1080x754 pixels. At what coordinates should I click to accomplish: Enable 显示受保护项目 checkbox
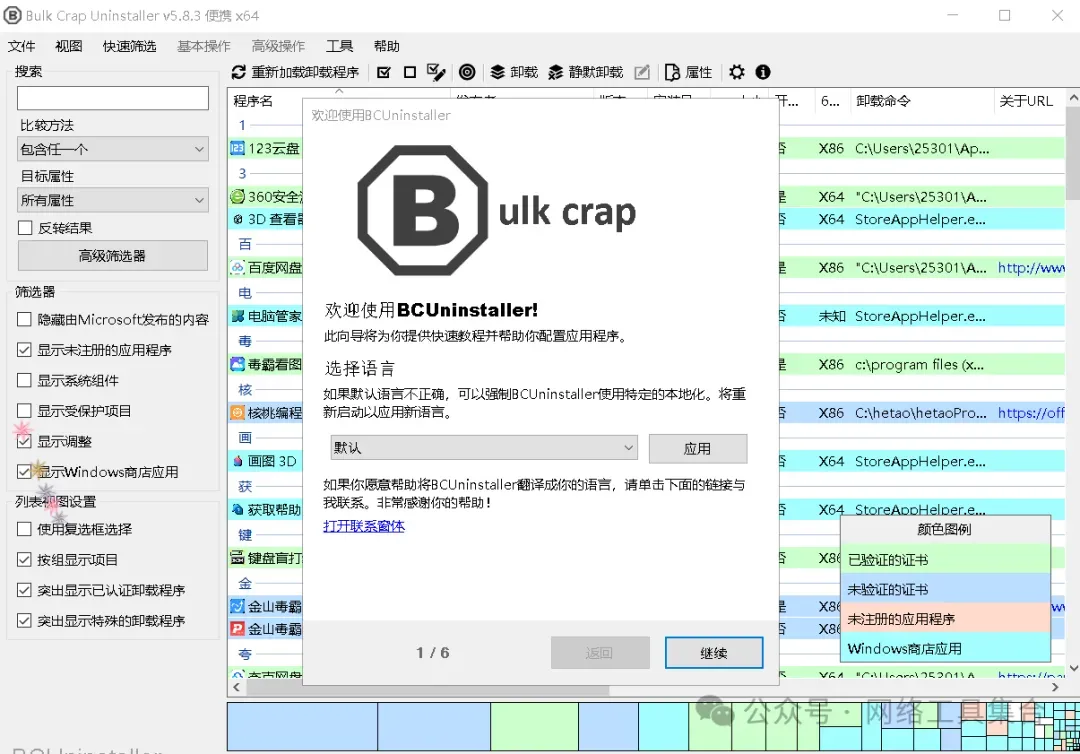click(24, 411)
